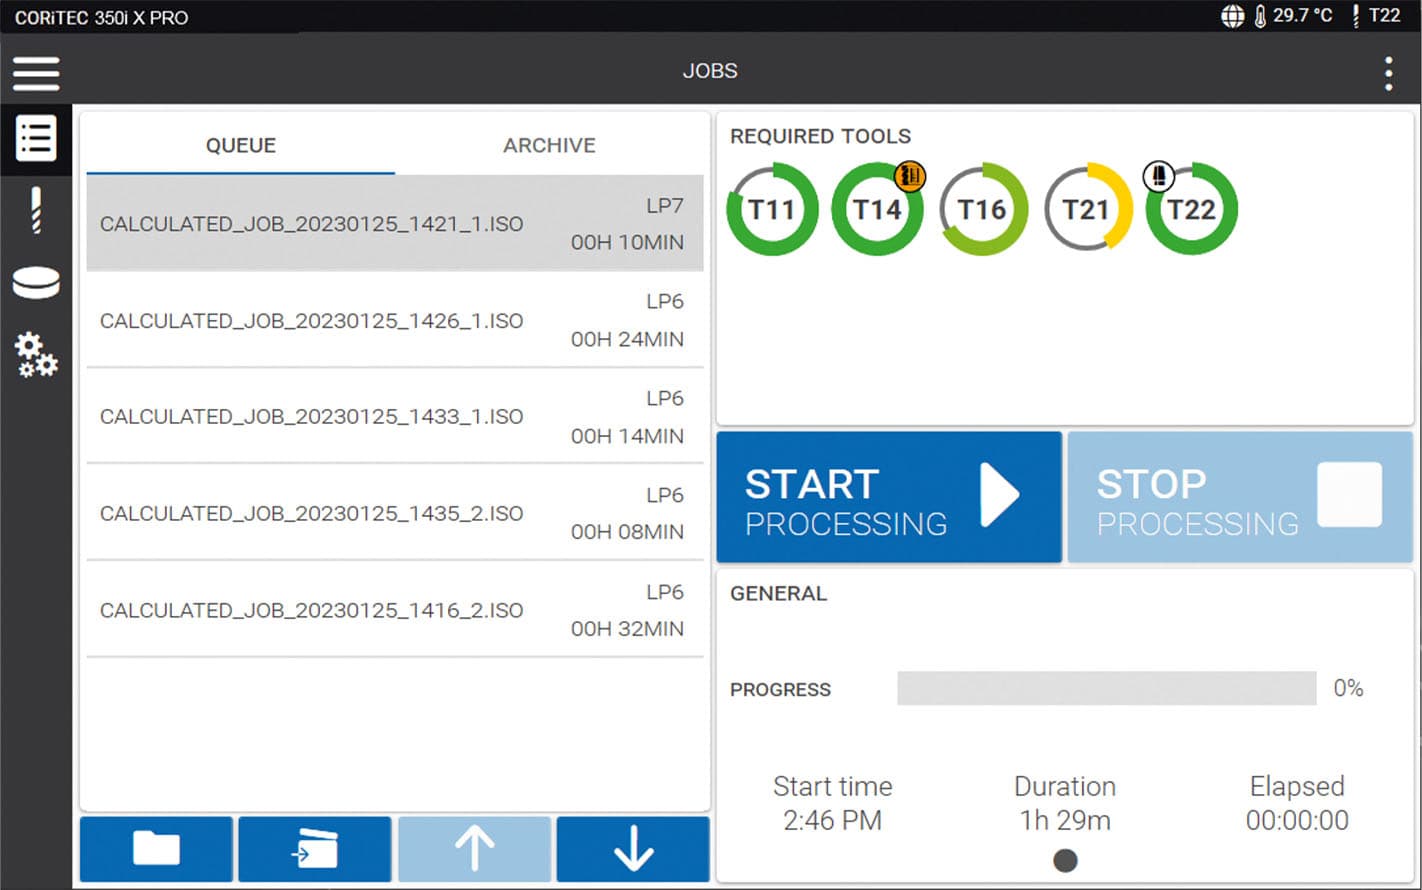Open the settings gears sidebar icon
The image size is (1422, 890).
(36, 355)
